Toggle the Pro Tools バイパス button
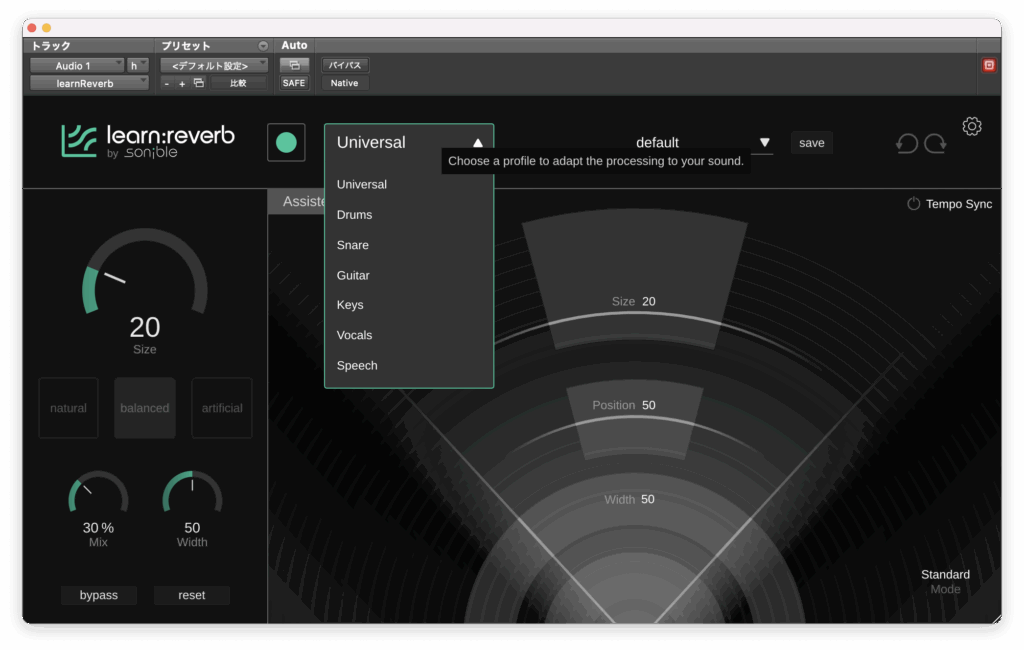The width and height of the screenshot is (1024, 650). tap(344, 65)
